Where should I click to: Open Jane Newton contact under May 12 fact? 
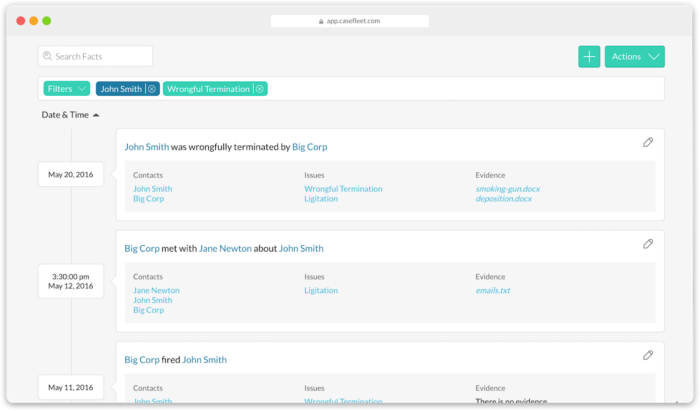156,290
